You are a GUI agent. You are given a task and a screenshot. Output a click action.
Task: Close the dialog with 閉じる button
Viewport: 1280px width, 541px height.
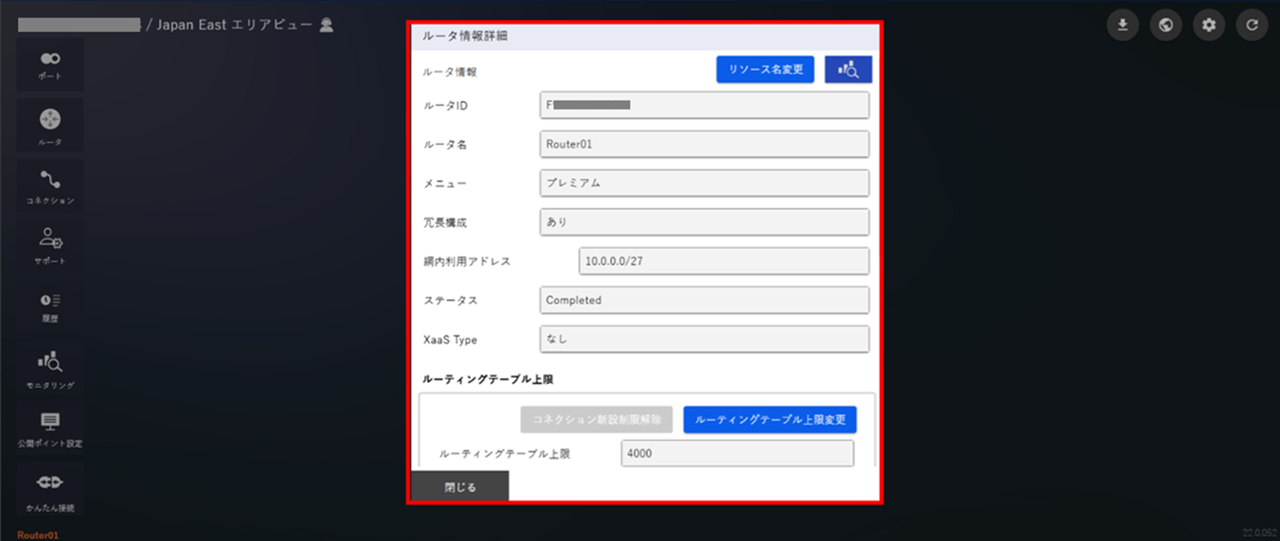coord(460,487)
